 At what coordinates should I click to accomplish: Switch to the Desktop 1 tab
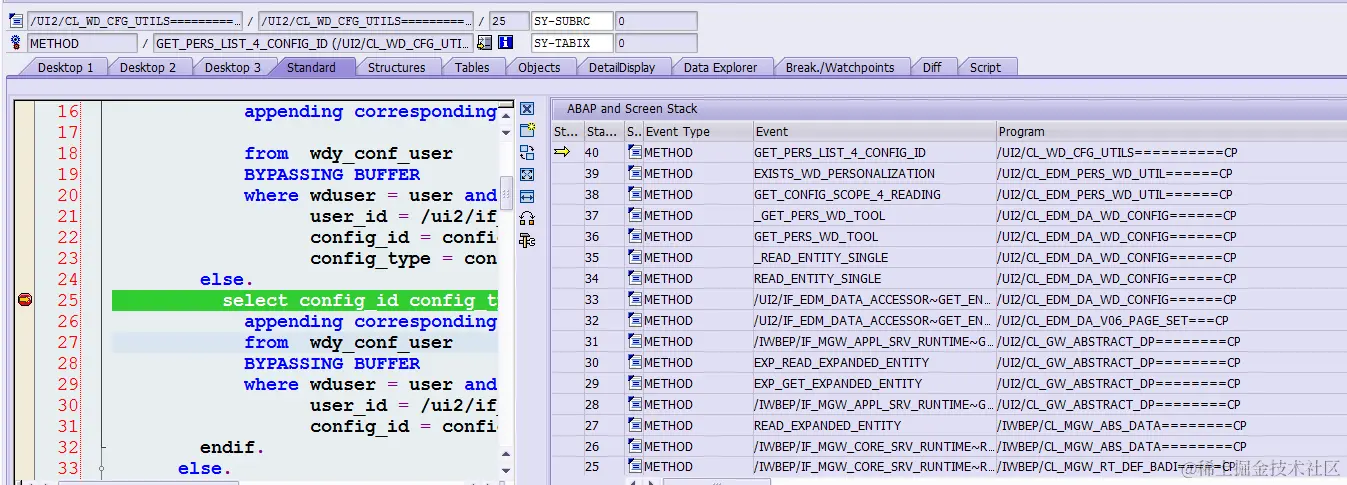tap(66, 67)
